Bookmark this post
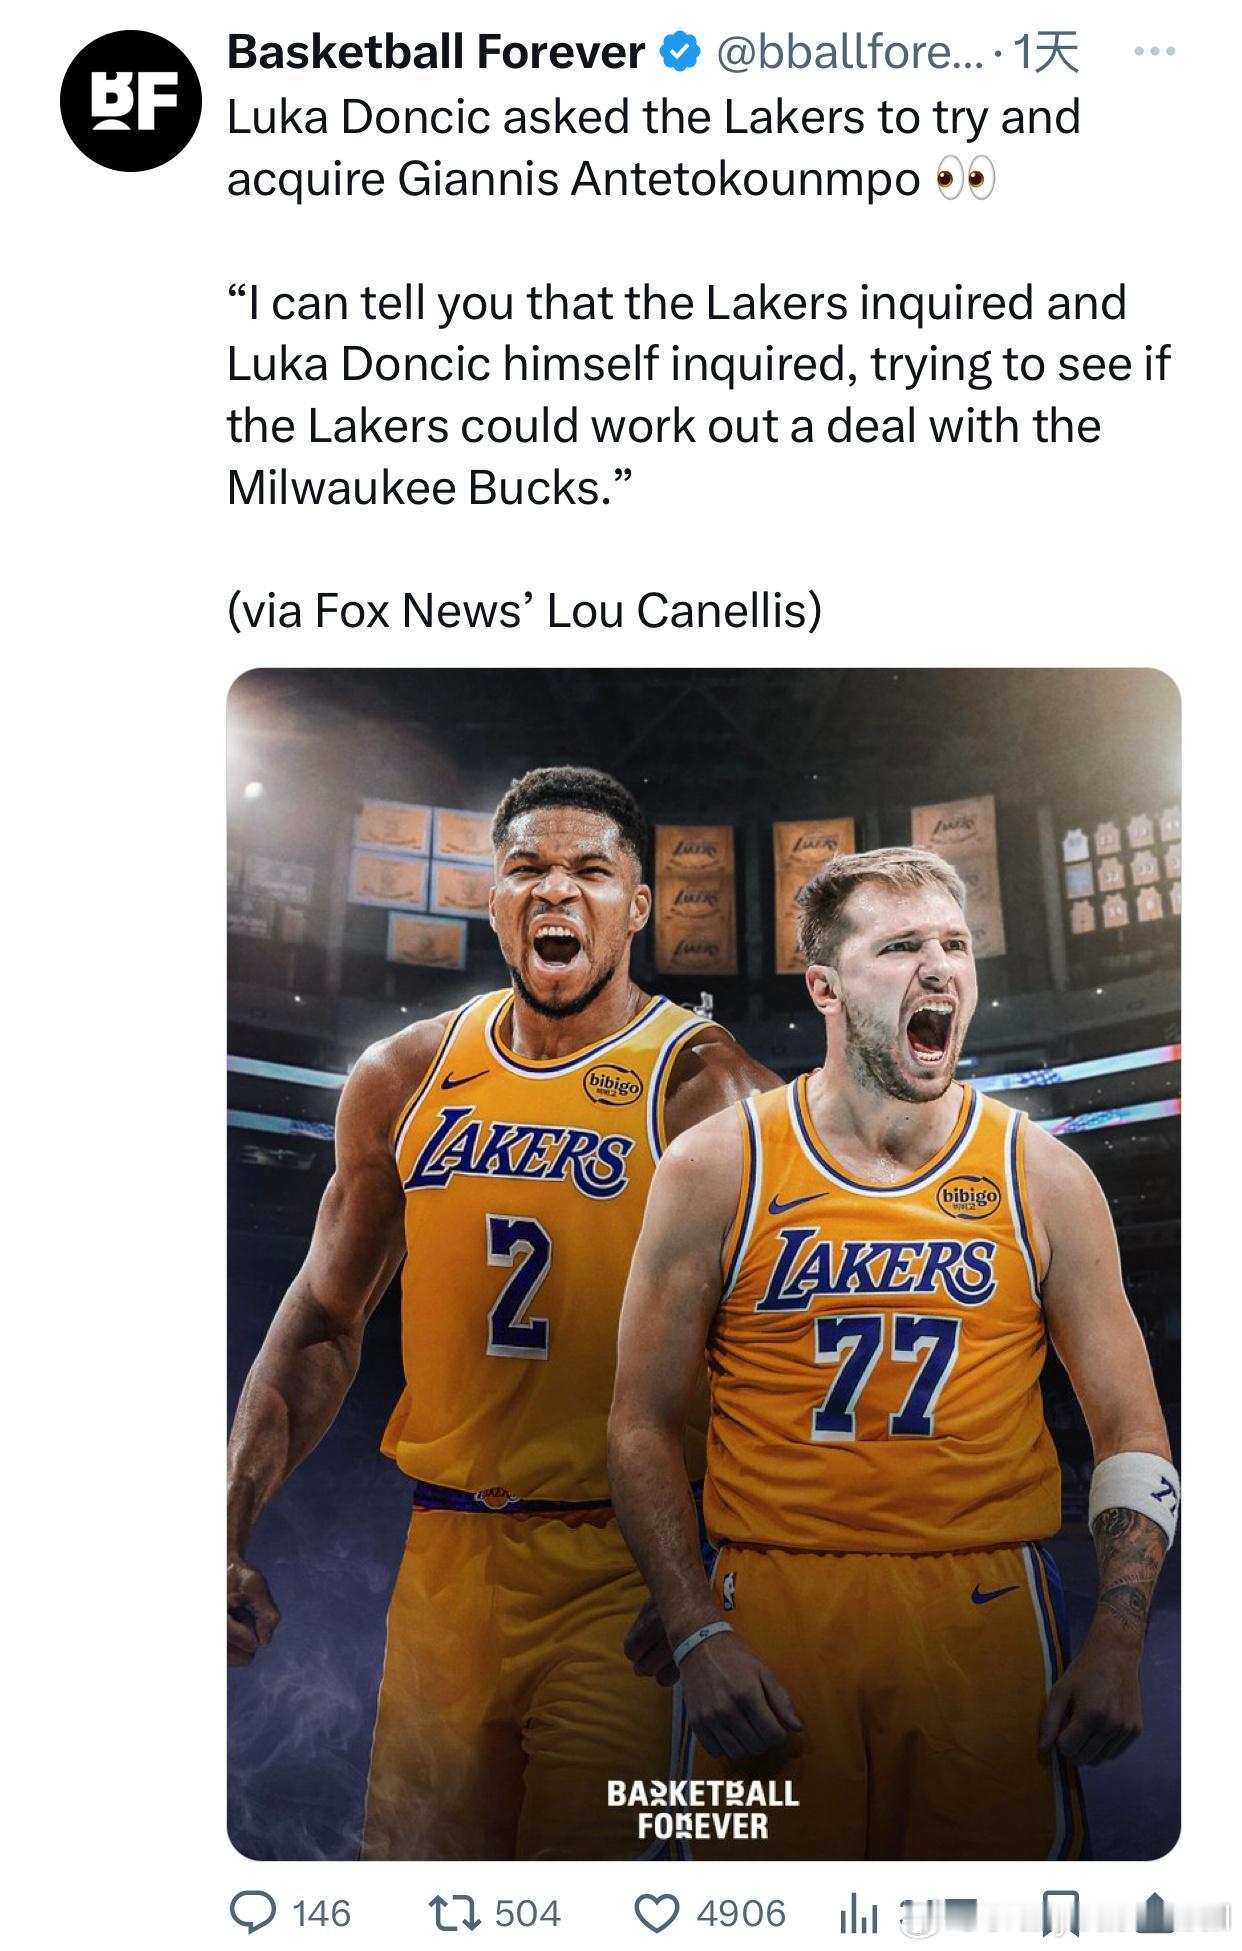Screen dimensions: 1242x1951 1061,1912
